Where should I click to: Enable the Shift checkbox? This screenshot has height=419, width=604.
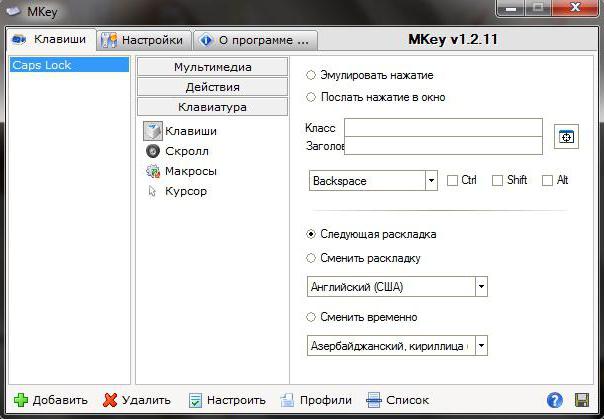tap(497, 180)
